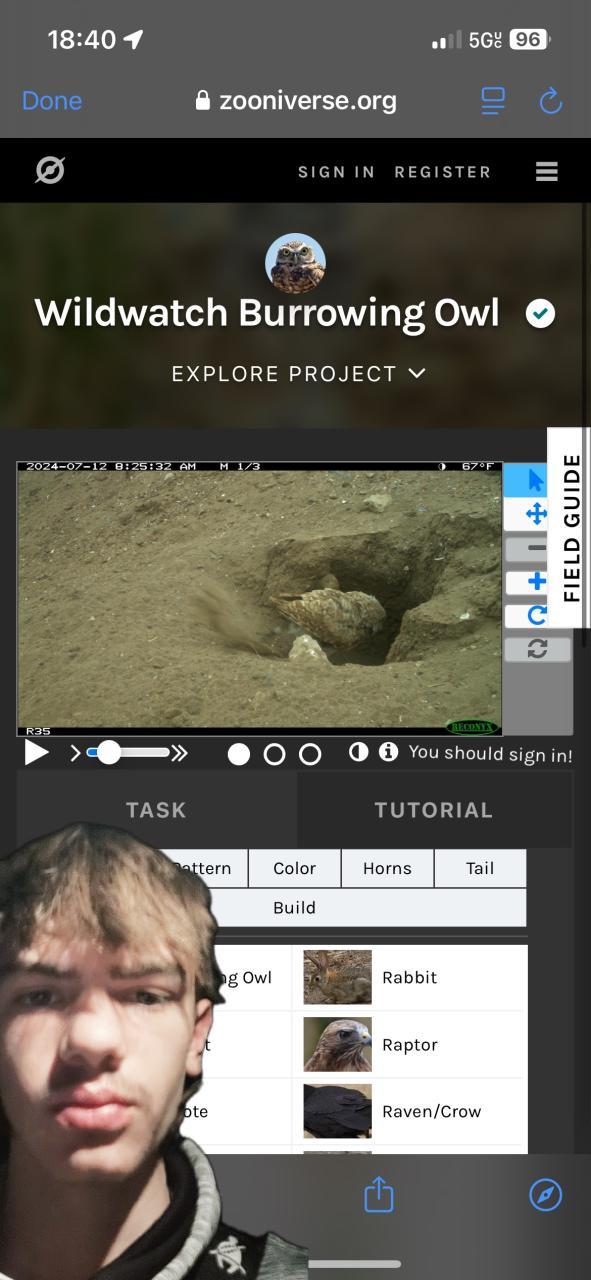Tap Done to close the browser view

(x=52, y=100)
